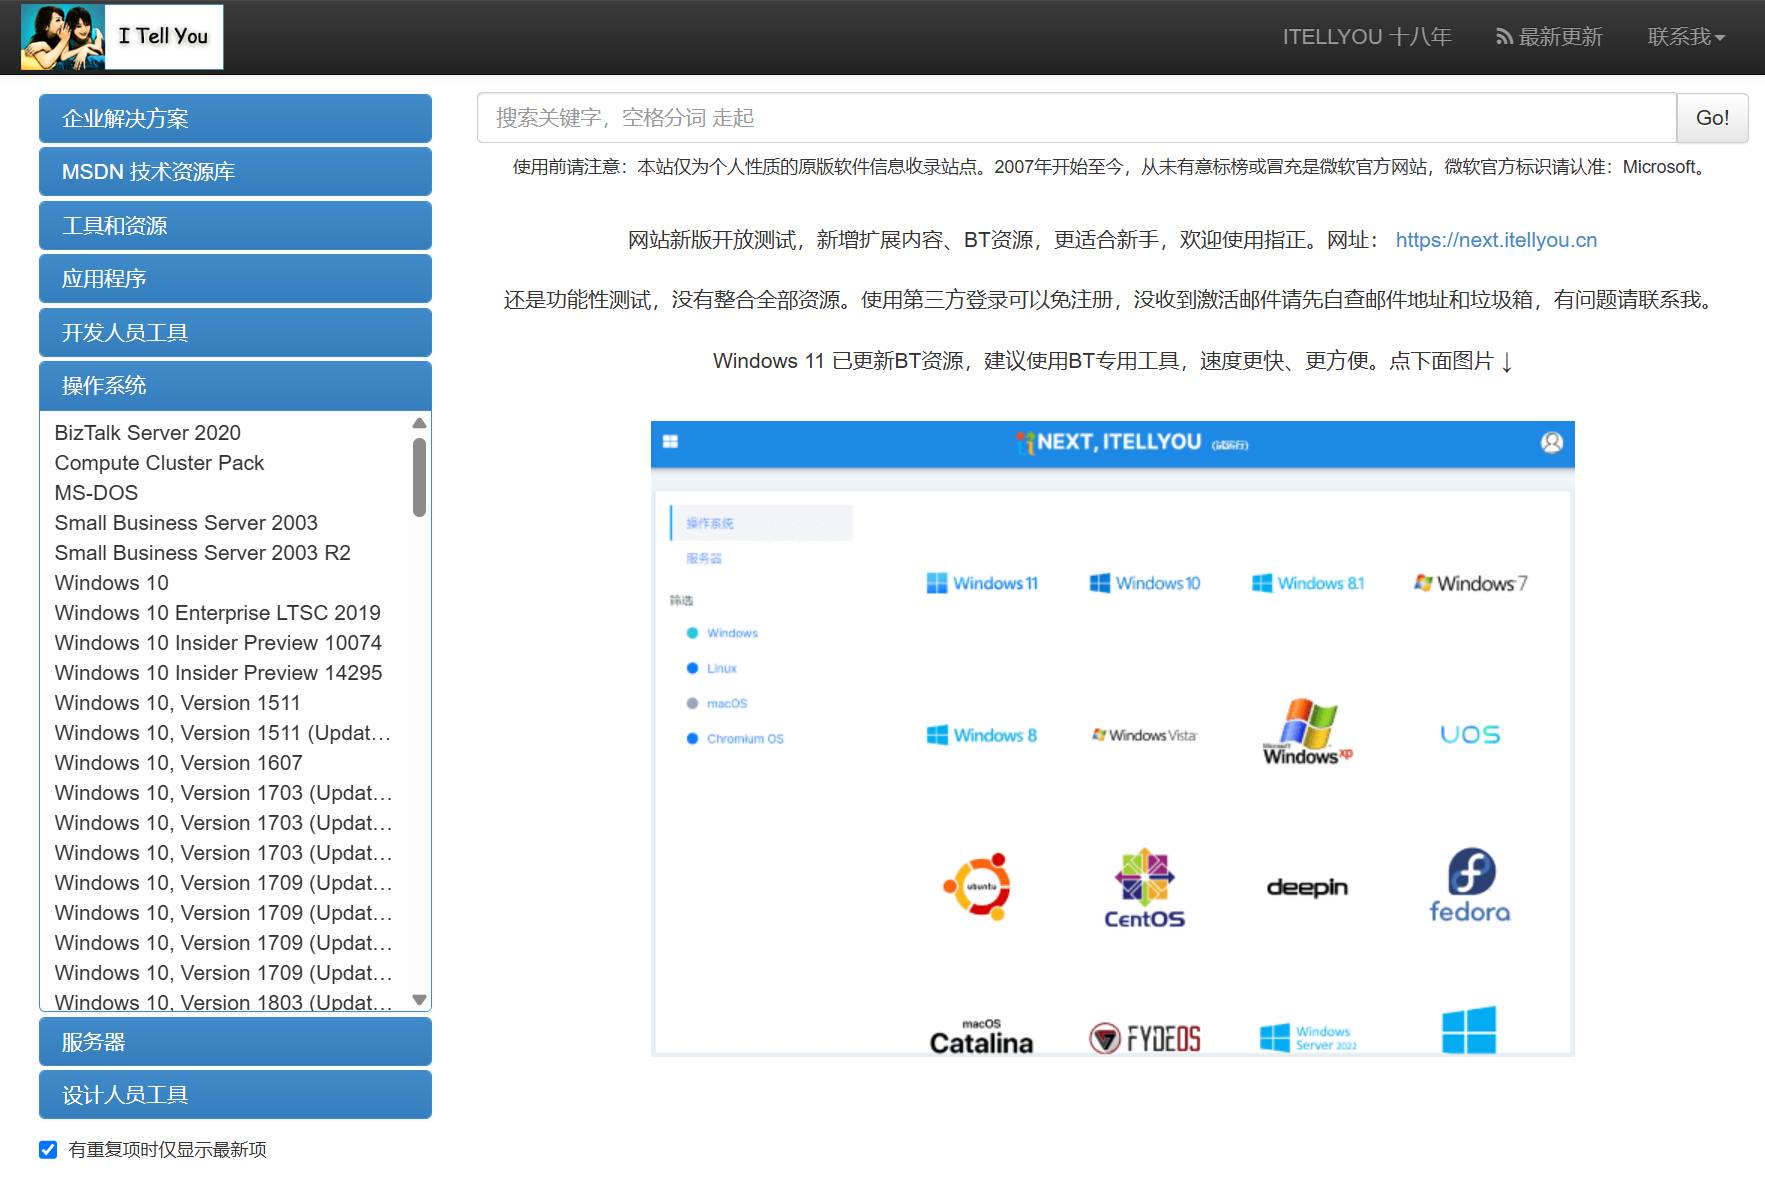Viewport: 1765px width, 1177px height.
Task: Expand the 开发人员工具 category
Action: (x=235, y=333)
